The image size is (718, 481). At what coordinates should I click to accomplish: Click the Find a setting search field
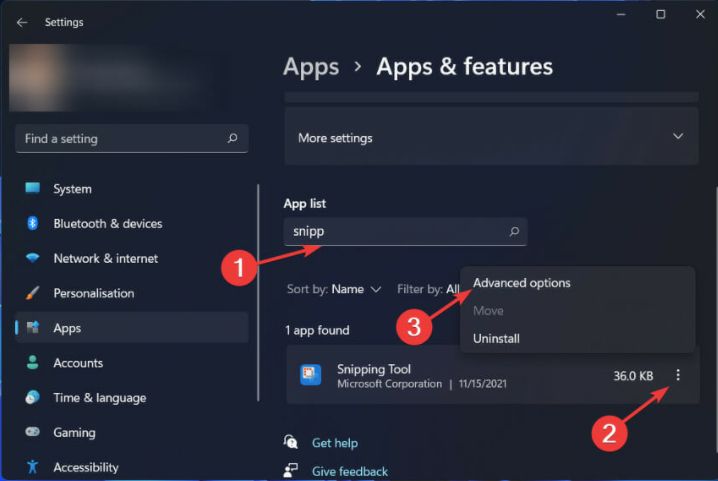coord(131,138)
